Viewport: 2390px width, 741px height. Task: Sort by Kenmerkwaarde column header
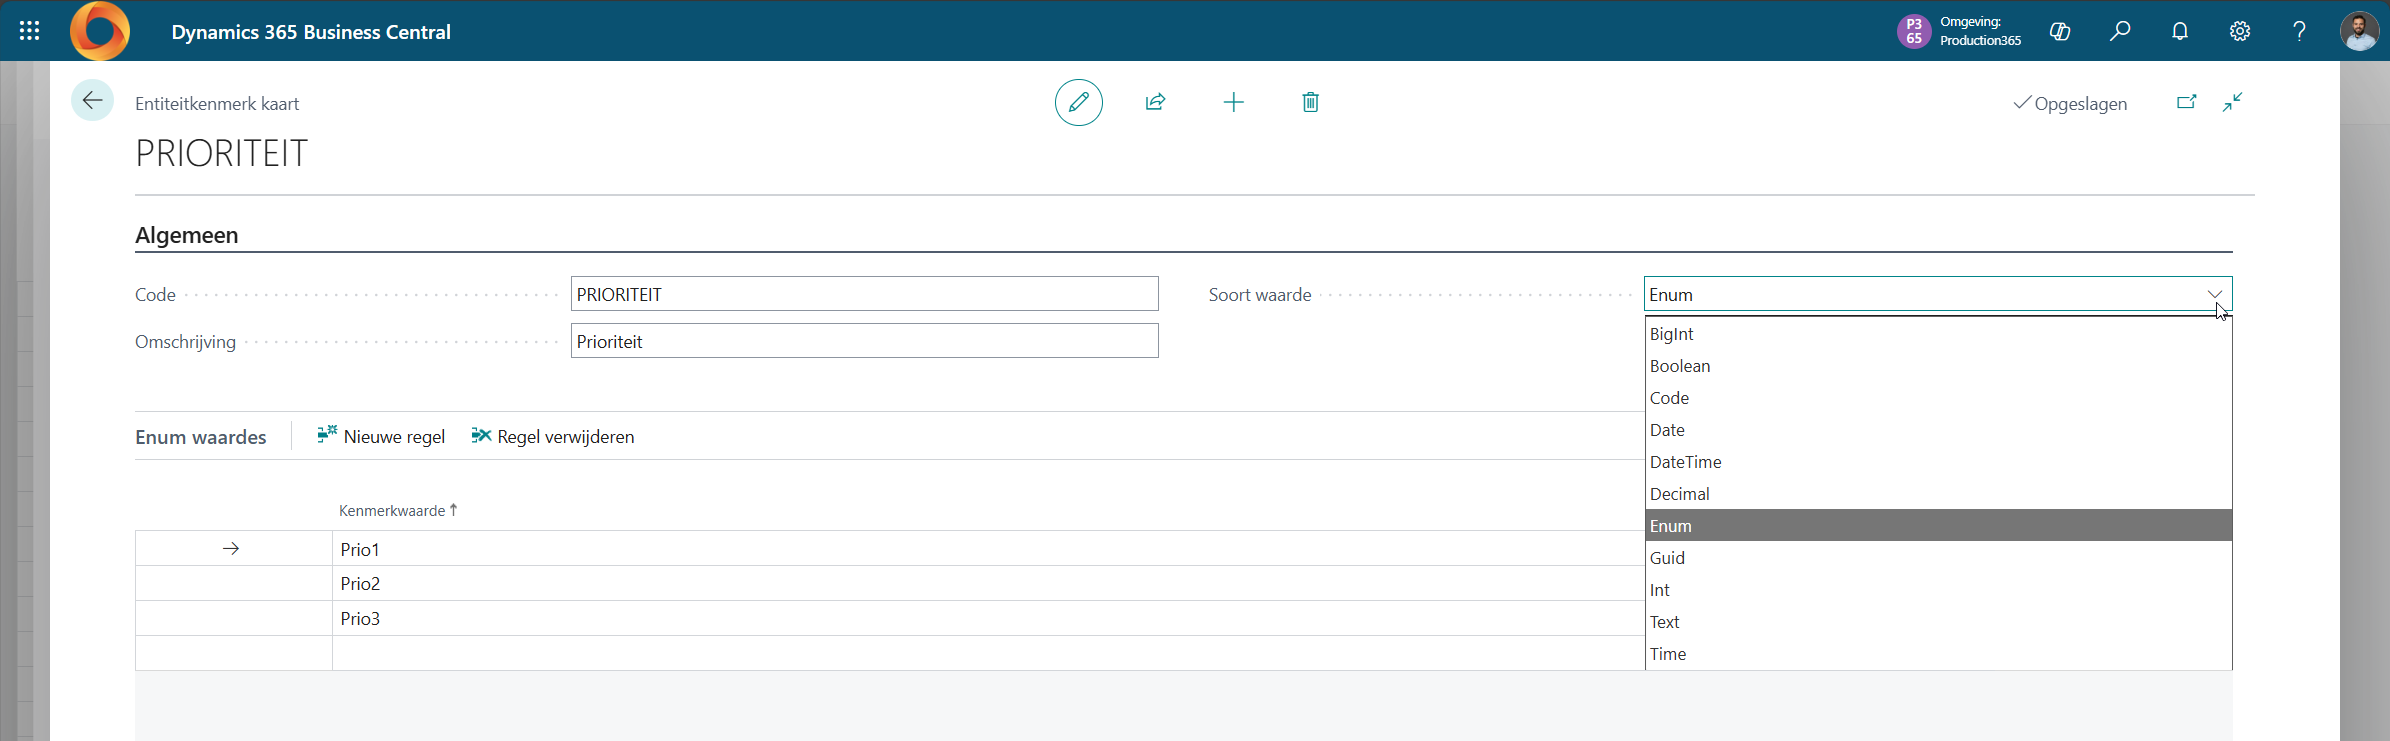(392, 510)
